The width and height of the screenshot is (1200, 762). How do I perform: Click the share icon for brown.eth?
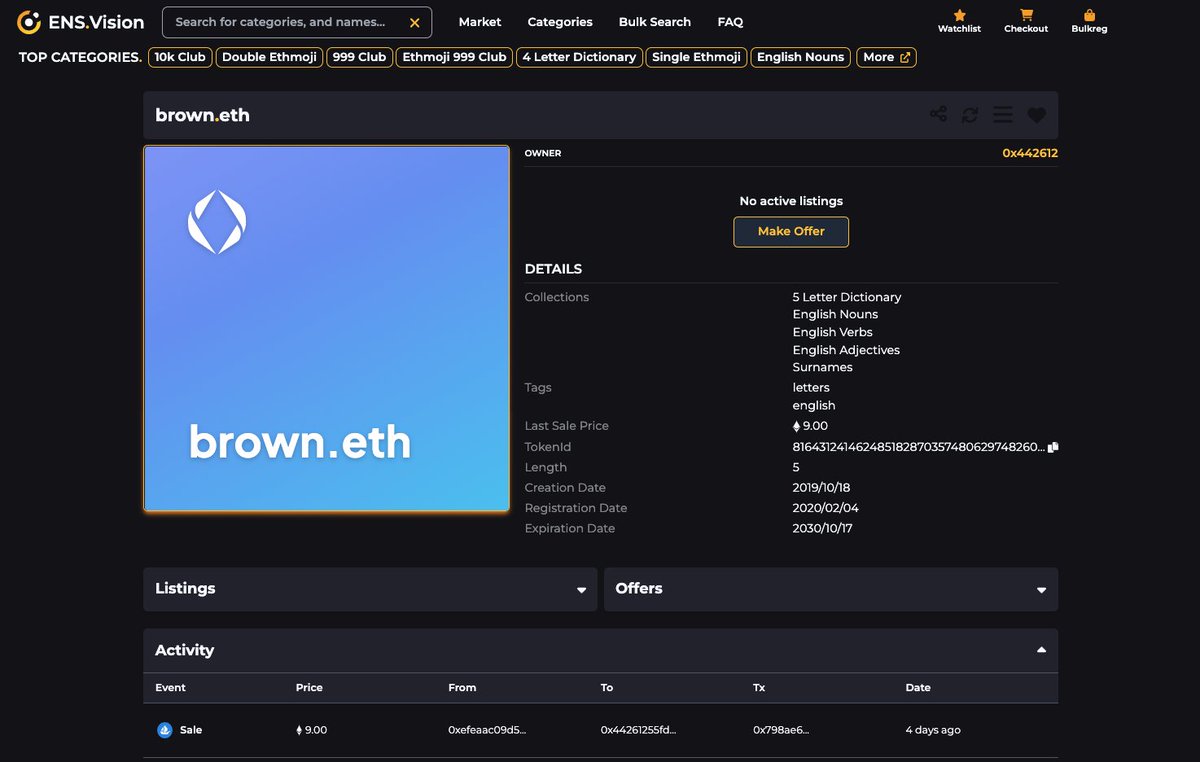(938, 115)
